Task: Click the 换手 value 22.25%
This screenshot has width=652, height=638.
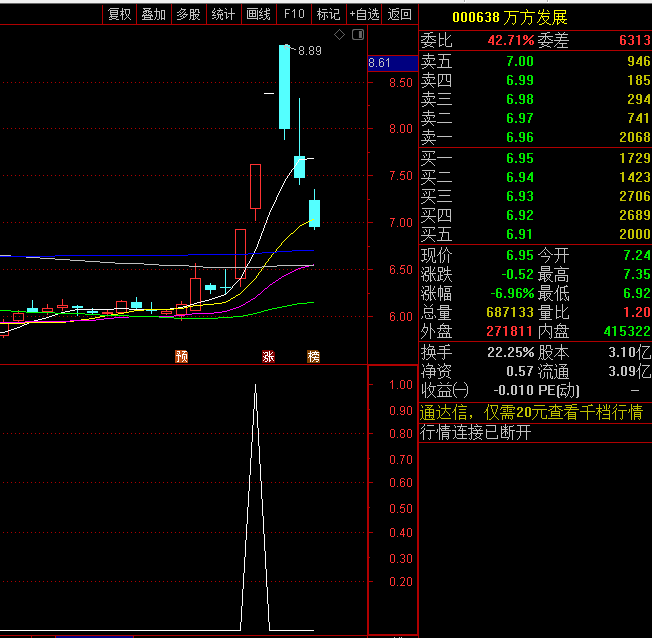Action: point(511,353)
